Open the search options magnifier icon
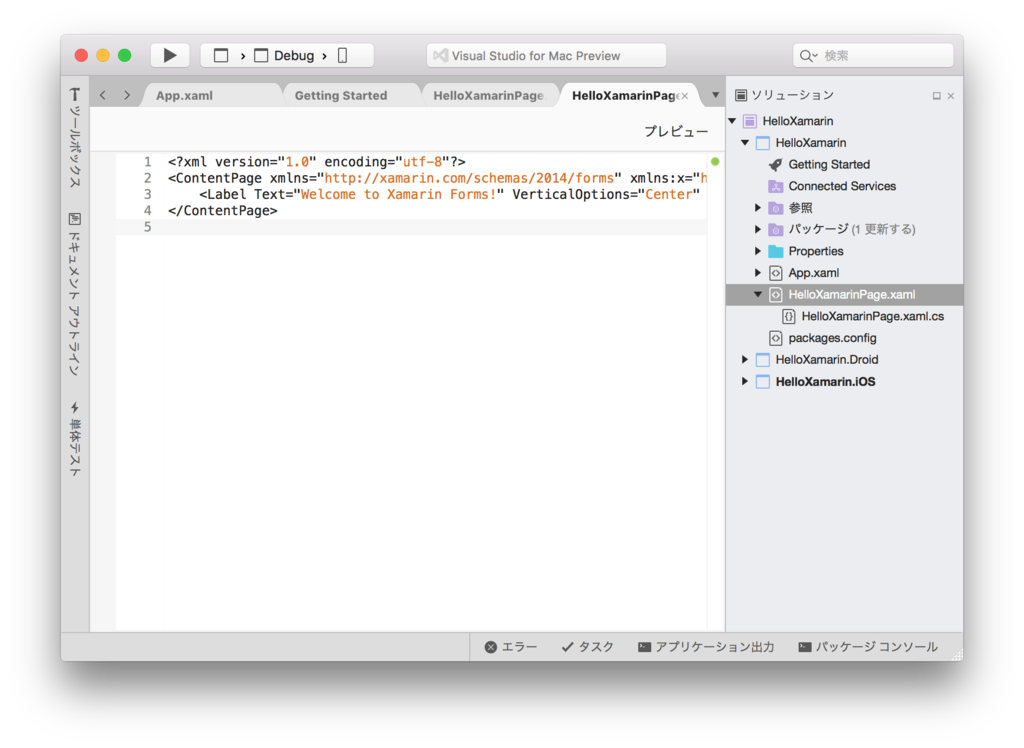Image resolution: width=1024 pixels, height=748 pixels. [x=808, y=56]
